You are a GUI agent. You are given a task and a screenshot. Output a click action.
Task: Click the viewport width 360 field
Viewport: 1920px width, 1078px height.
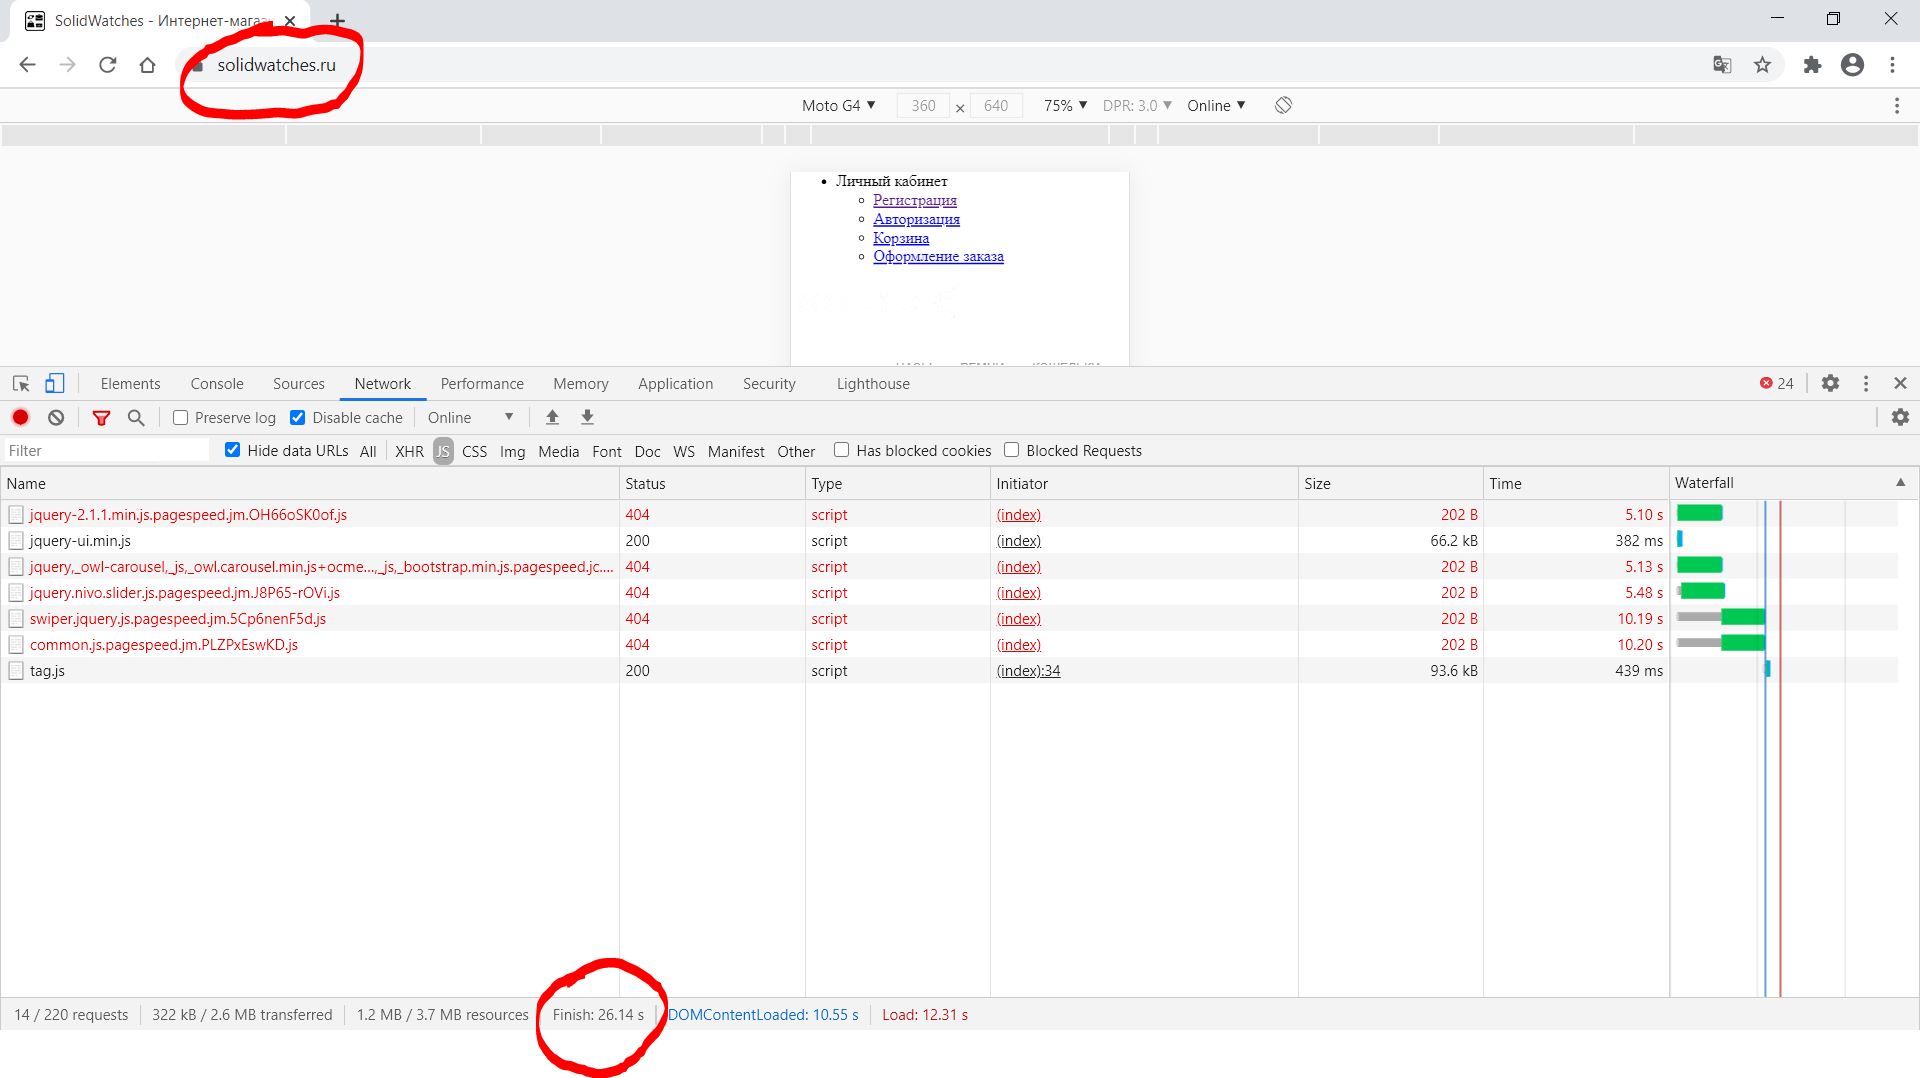(923, 105)
